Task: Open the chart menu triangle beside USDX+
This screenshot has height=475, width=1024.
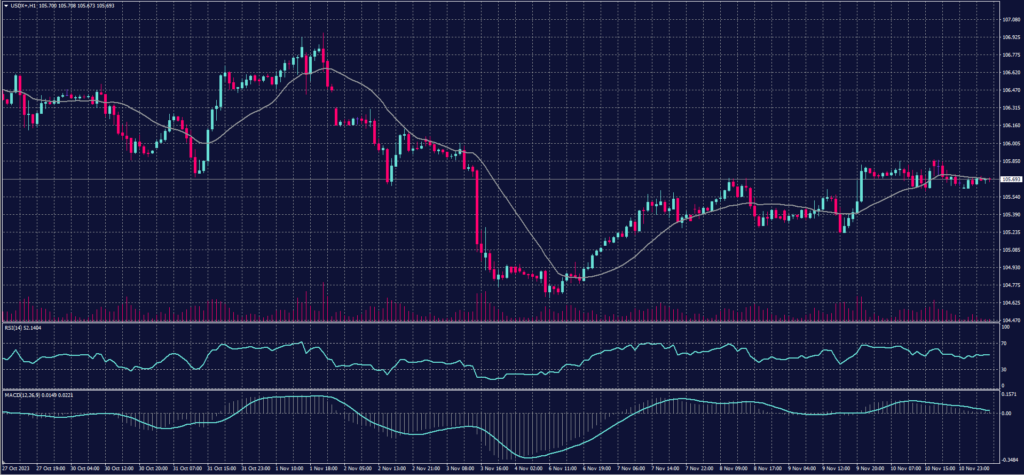Action: [5, 4]
